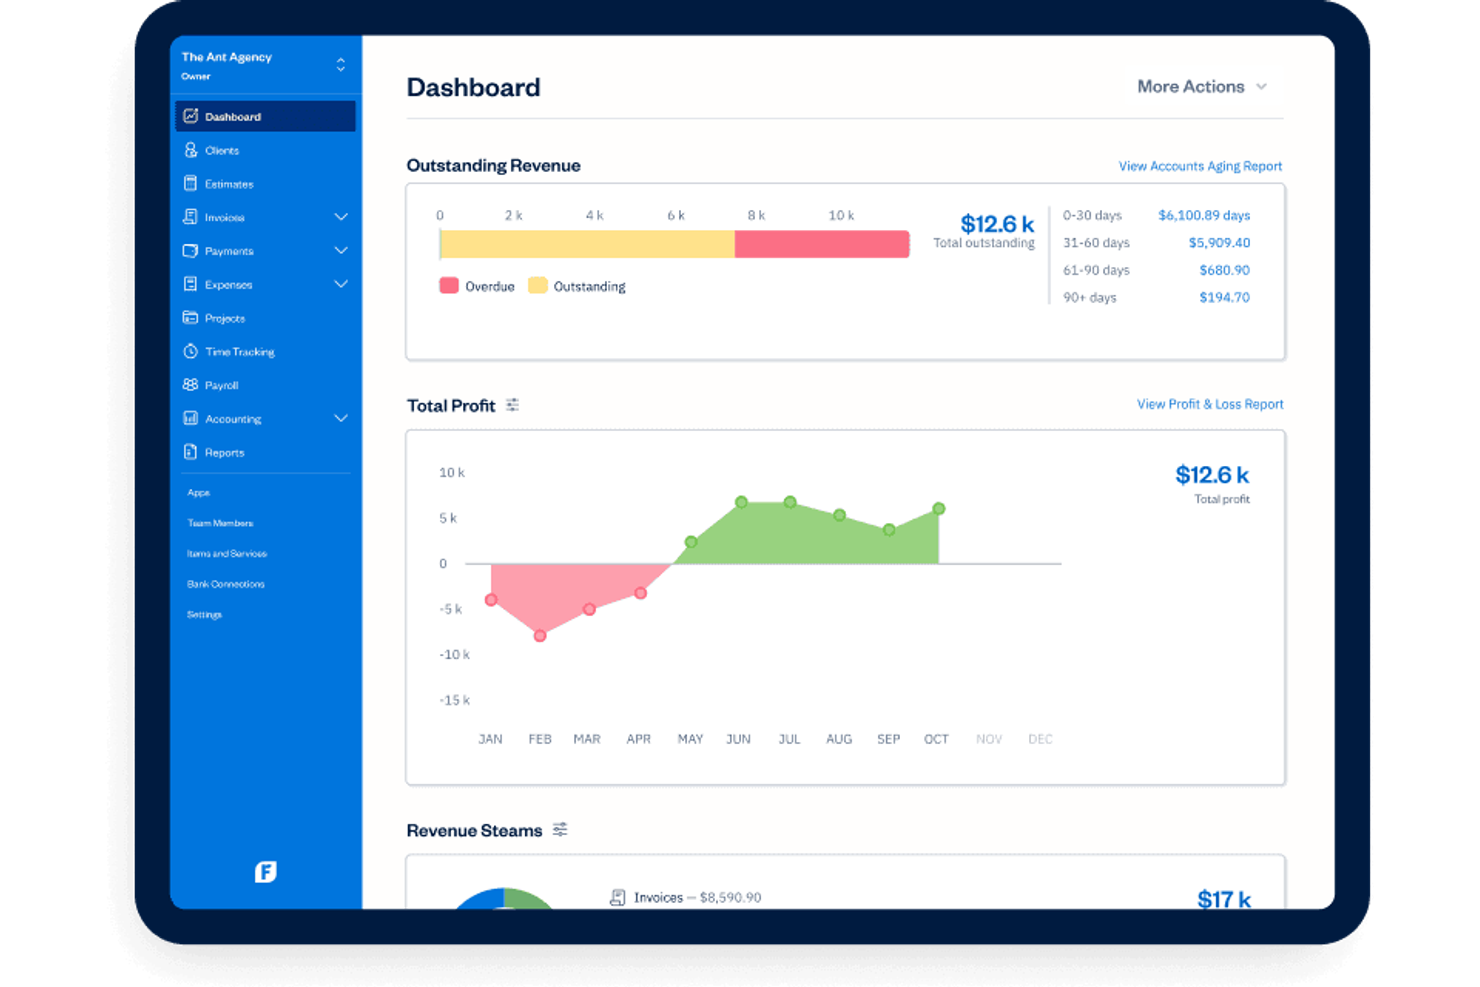This screenshot has width=1480, height=987.
Task: Click the yellow Outstanding bar segment
Action: (587, 243)
